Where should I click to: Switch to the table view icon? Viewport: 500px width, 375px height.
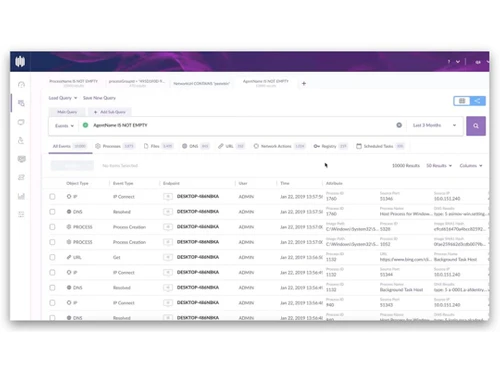click(462, 101)
